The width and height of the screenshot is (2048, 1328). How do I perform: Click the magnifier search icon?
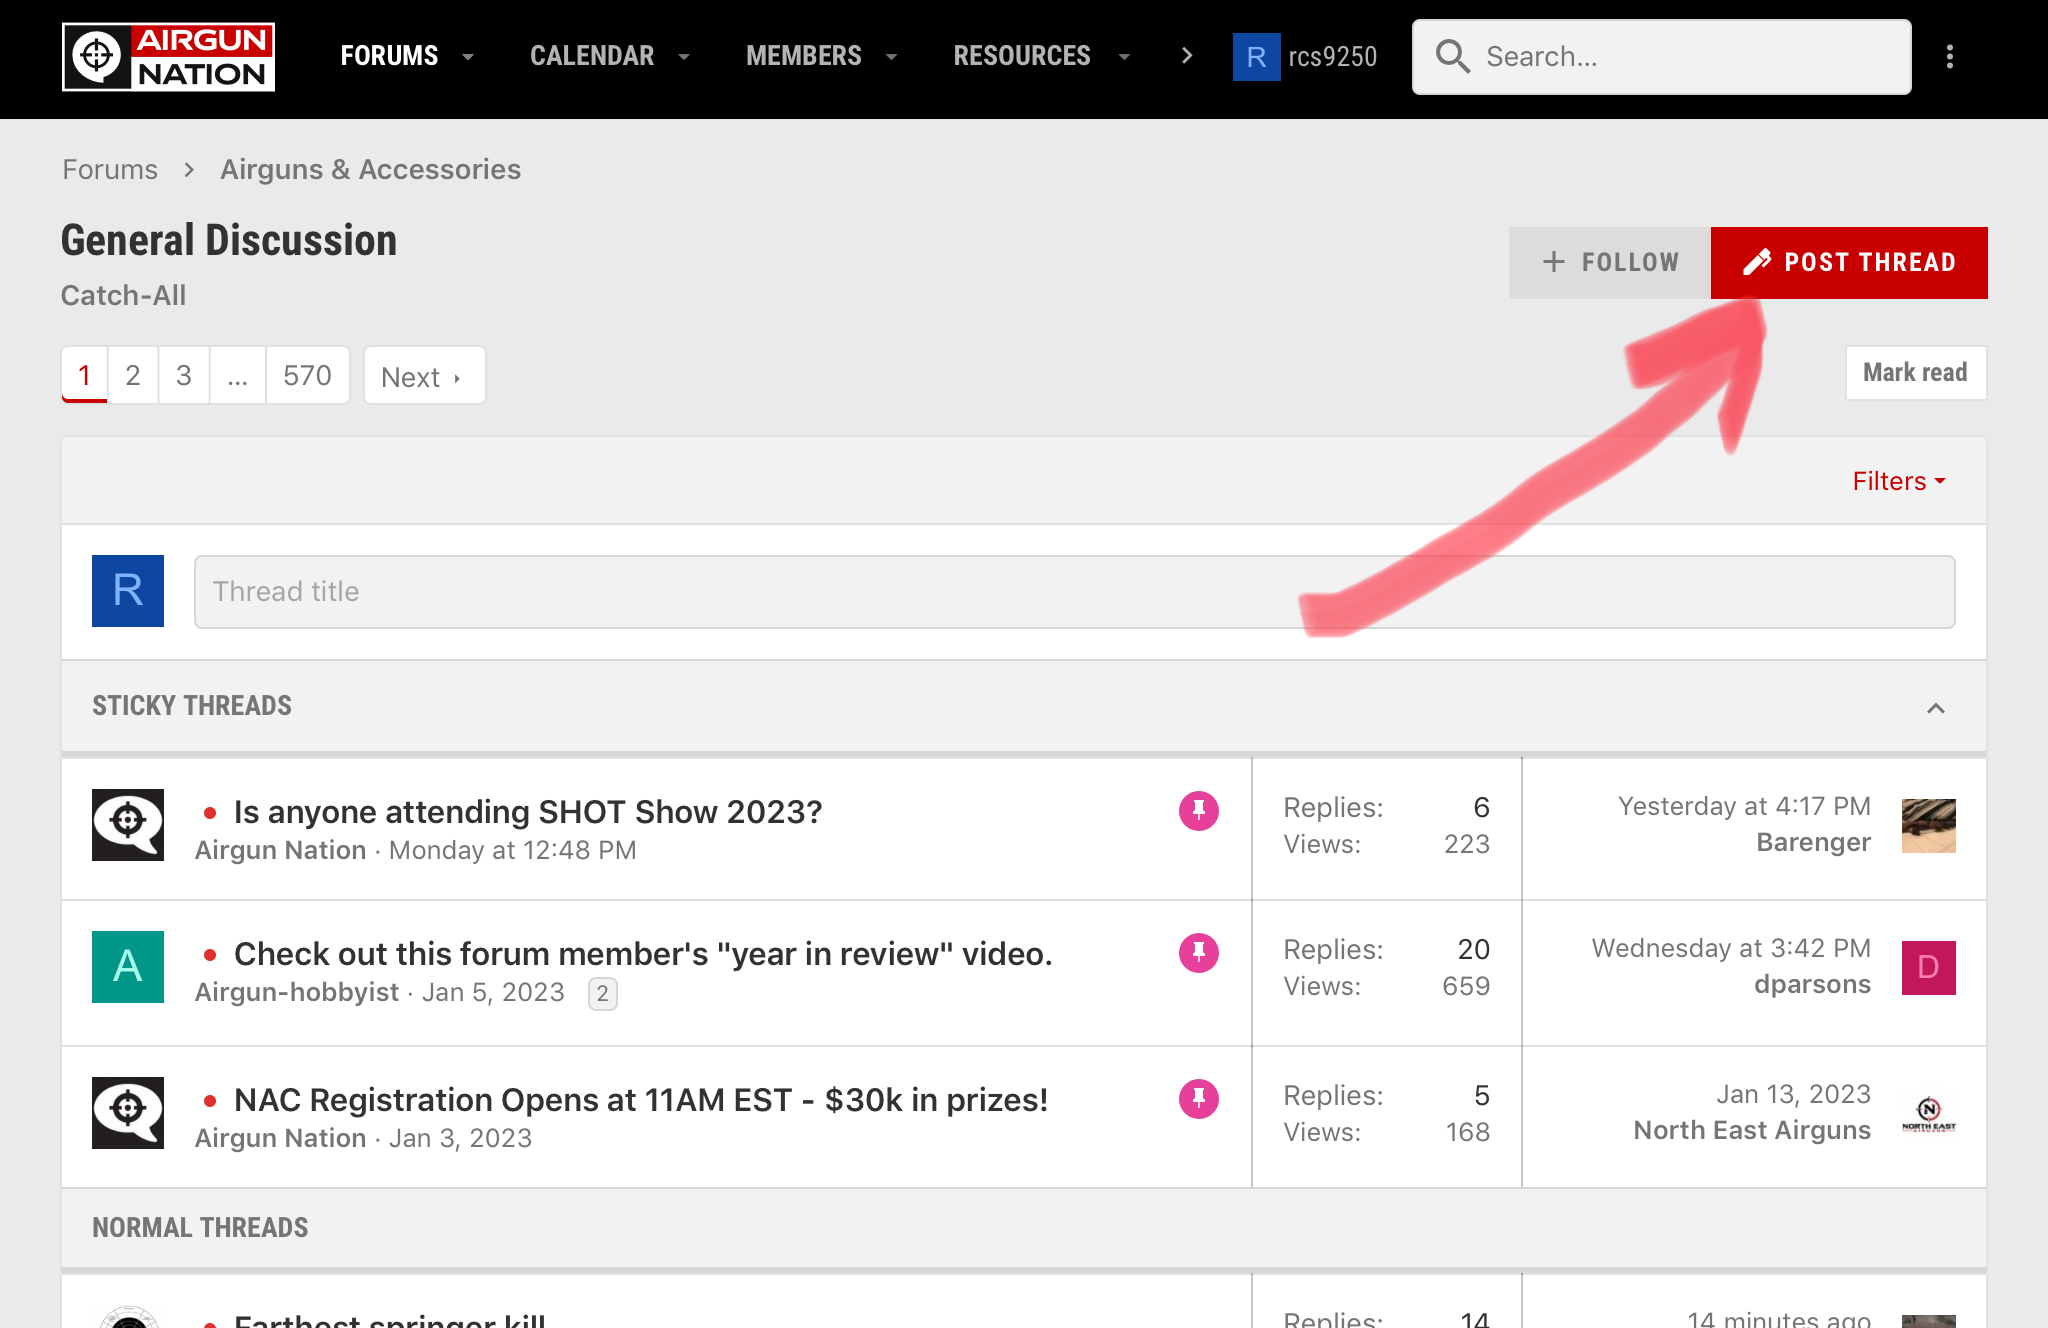(x=1452, y=57)
